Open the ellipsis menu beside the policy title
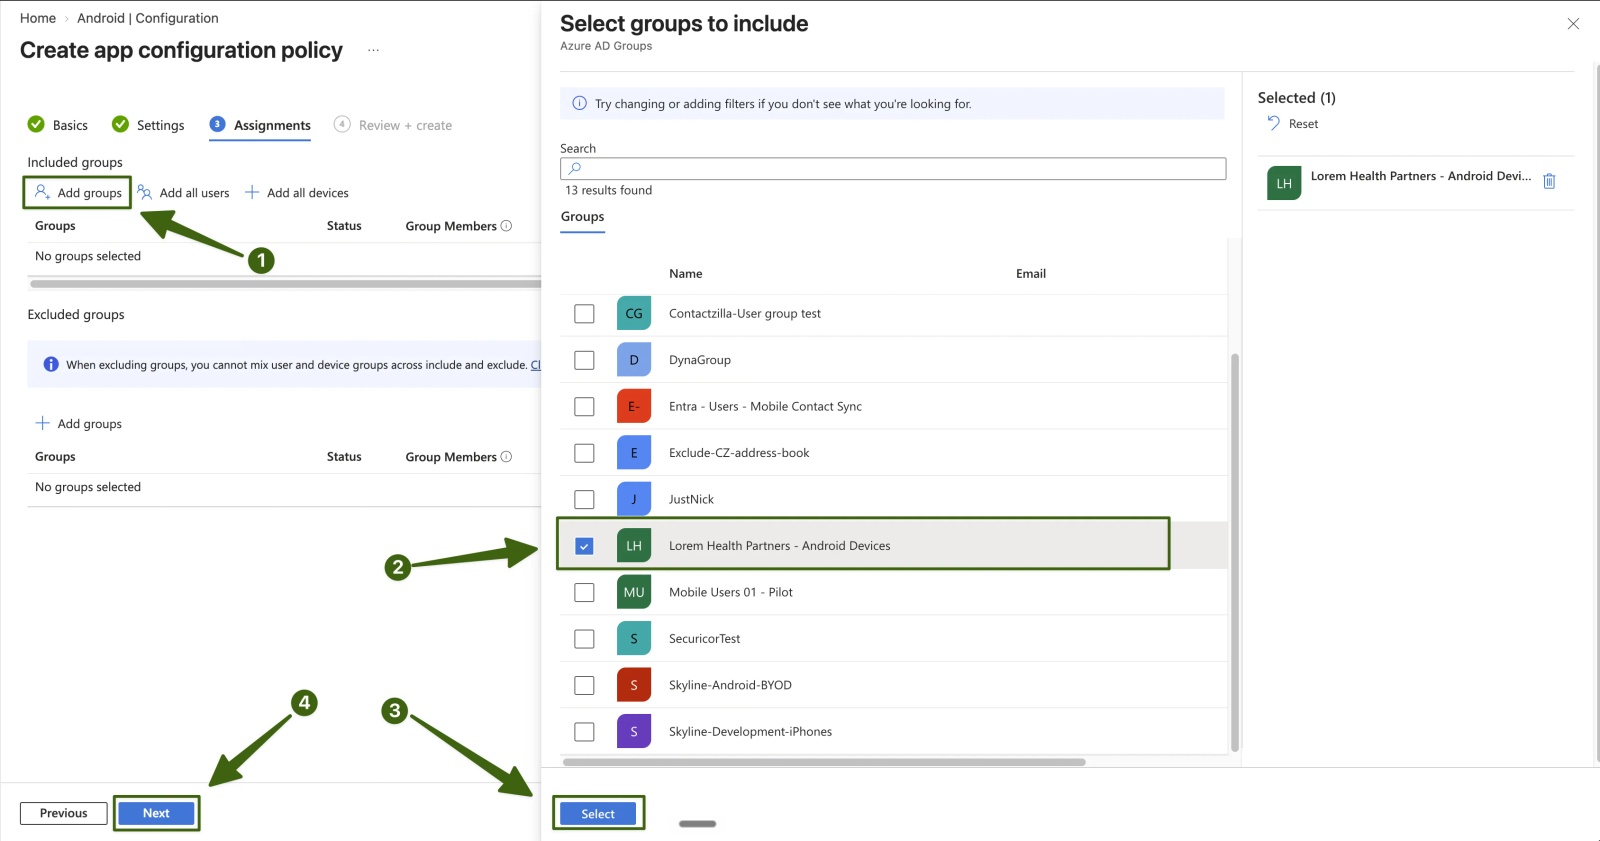 (373, 50)
